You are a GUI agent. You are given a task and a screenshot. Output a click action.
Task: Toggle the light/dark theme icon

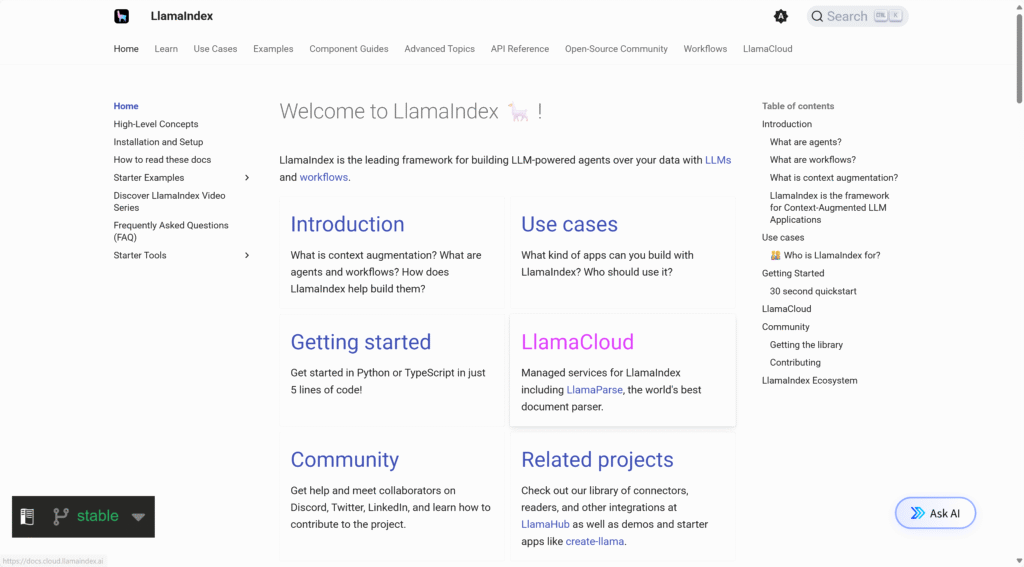pyautogui.click(x=780, y=16)
